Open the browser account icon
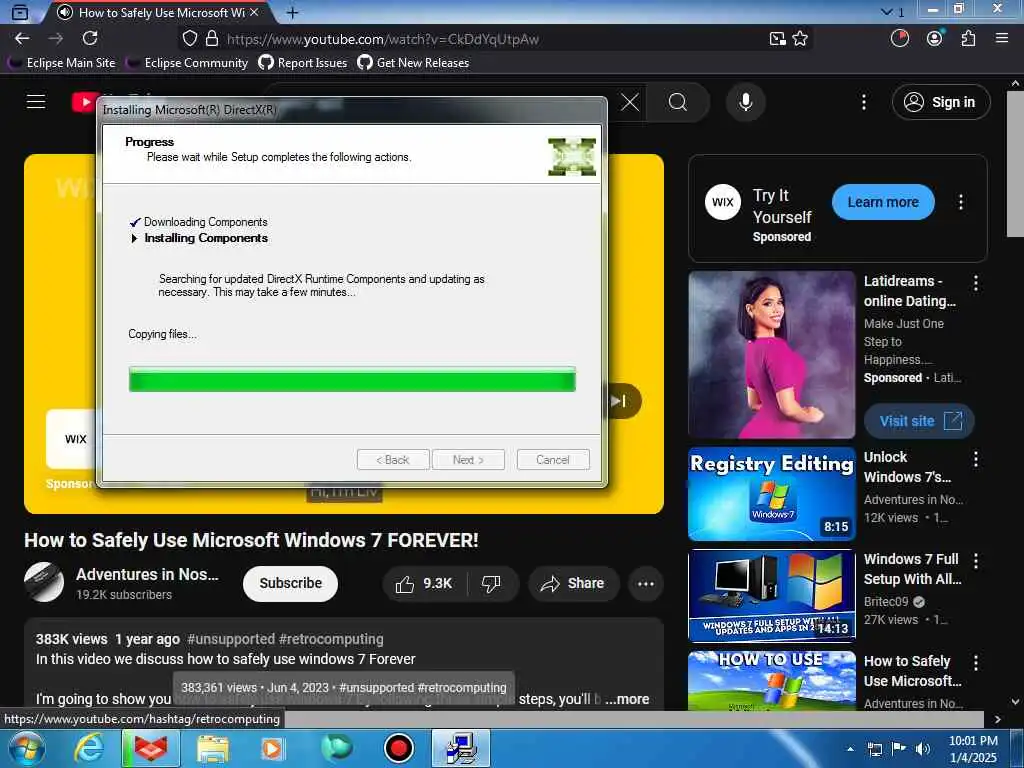The width and height of the screenshot is (1024, 768). pyautogui.click(x=935, y=39)
